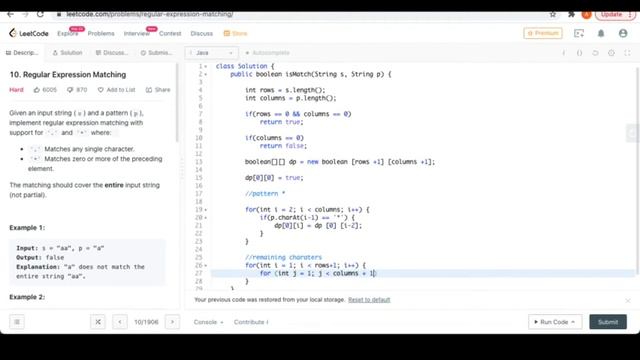Open the Interview menu item
This screenshot has width=640, height=360.
tap(137, 33)
